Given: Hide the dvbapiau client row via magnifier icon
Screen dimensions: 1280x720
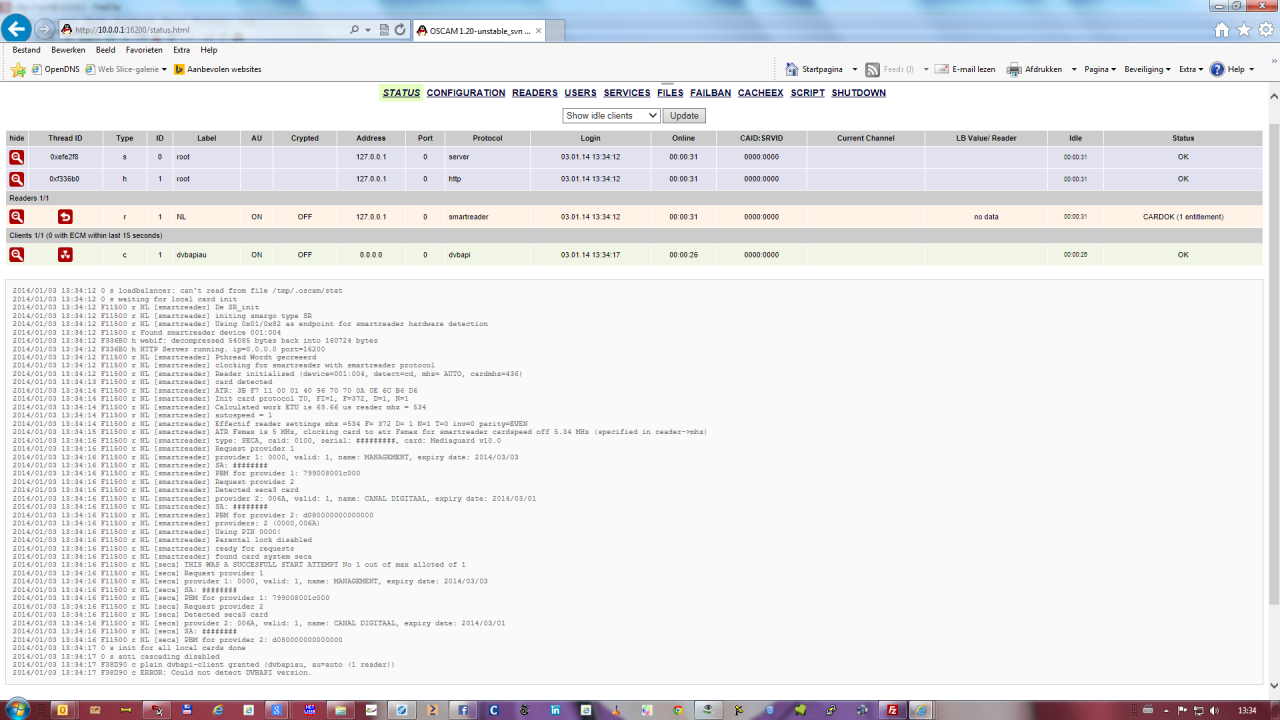Looking at the screenshot, I should tap(17, 255).
